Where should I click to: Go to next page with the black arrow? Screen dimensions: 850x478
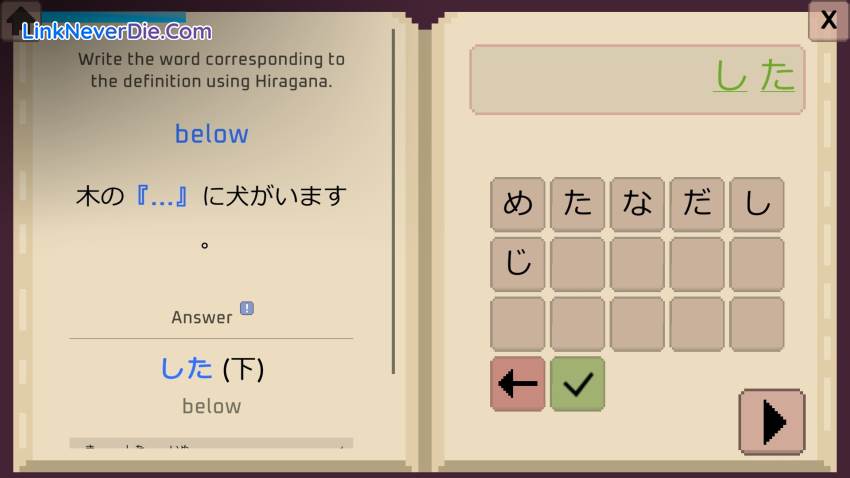(771, 421)
